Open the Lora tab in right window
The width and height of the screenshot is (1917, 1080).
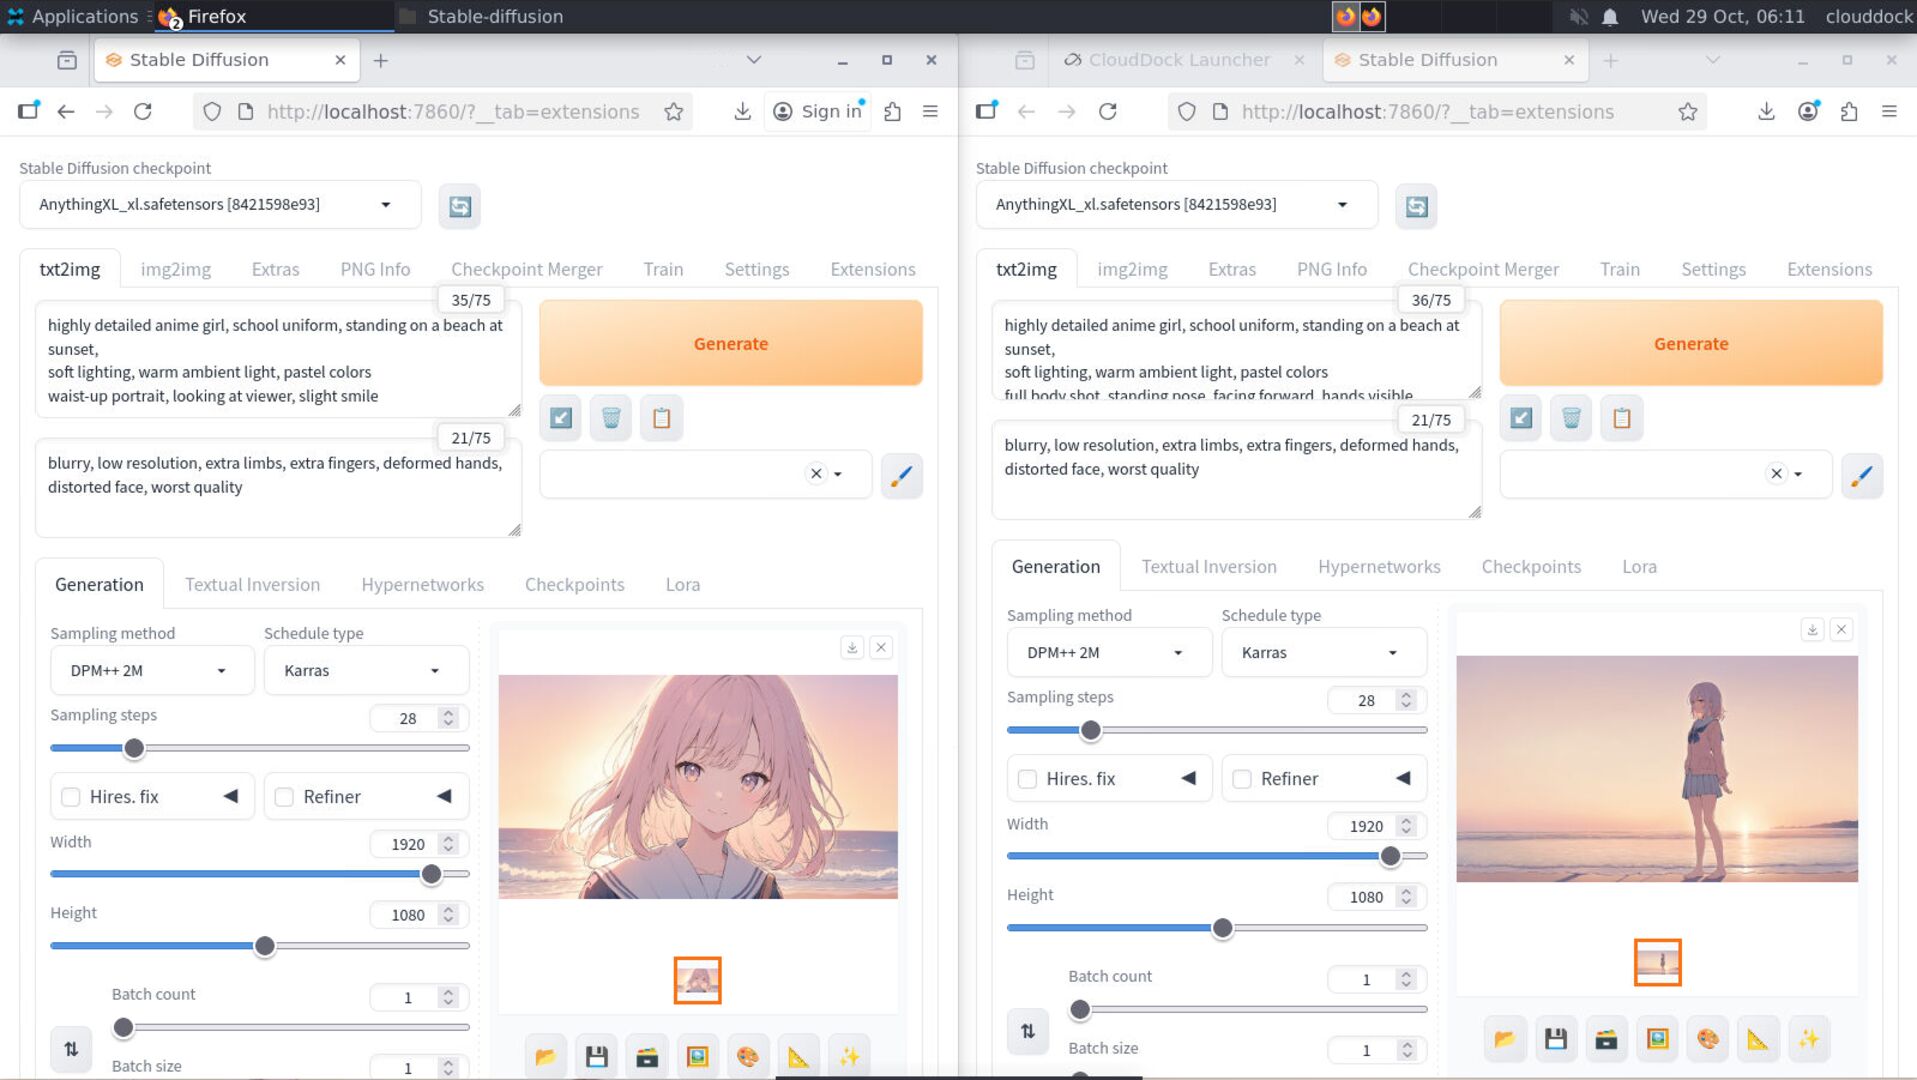coord(1638,566)
